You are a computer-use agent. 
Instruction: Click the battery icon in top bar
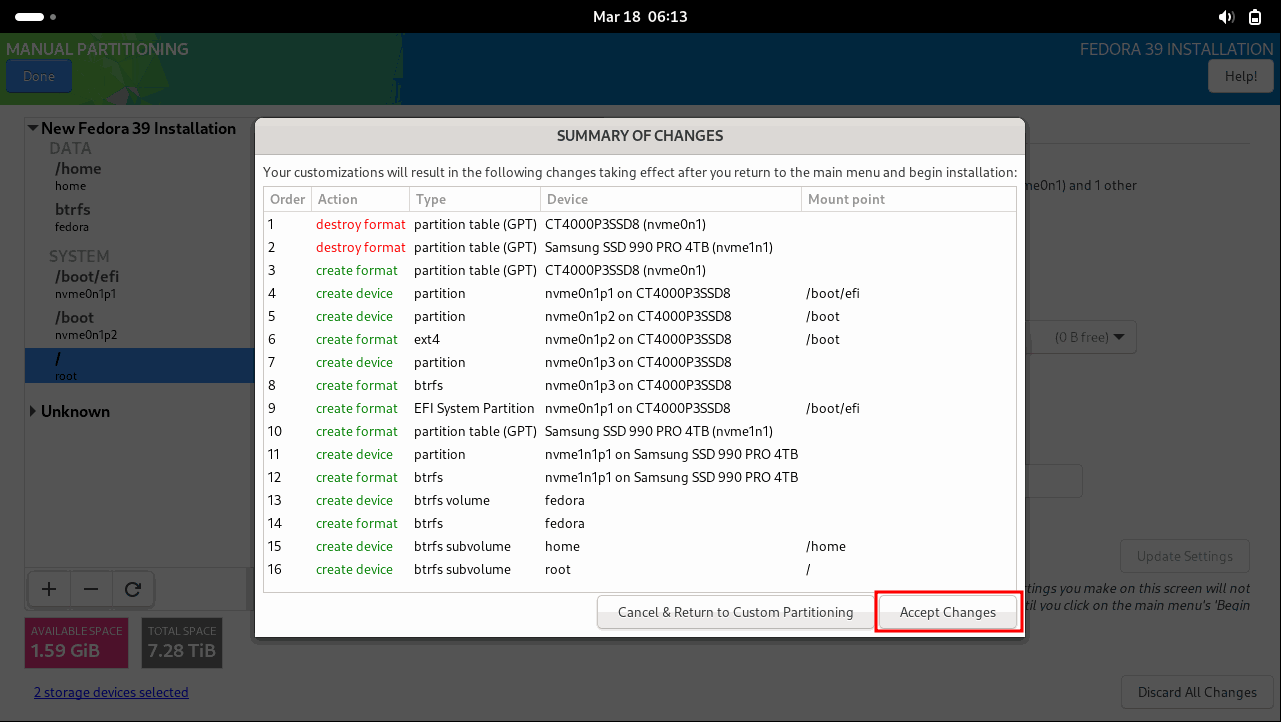point(1255,17)
